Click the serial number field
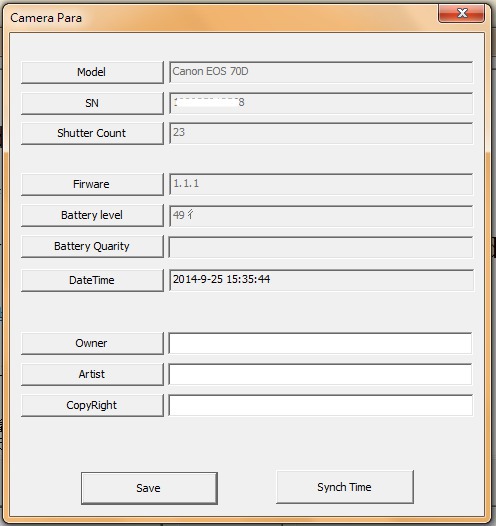 [x=321, y=103]
